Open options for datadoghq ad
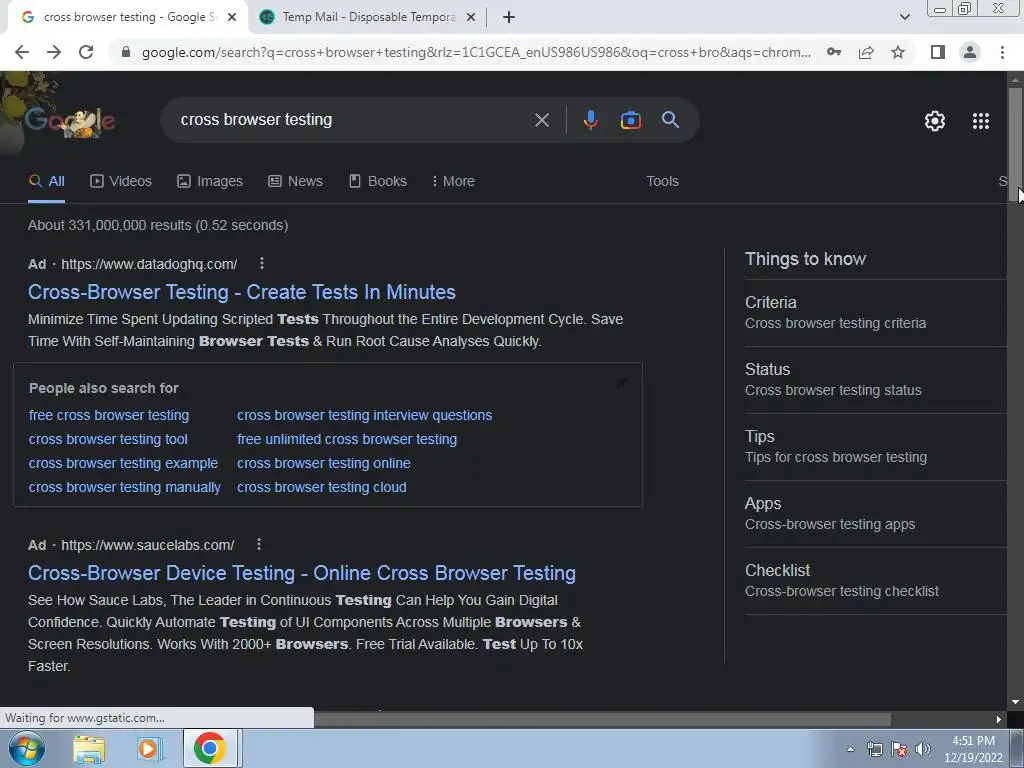The height and width of the screenshot is (768, 1024). tap(262, 263)
